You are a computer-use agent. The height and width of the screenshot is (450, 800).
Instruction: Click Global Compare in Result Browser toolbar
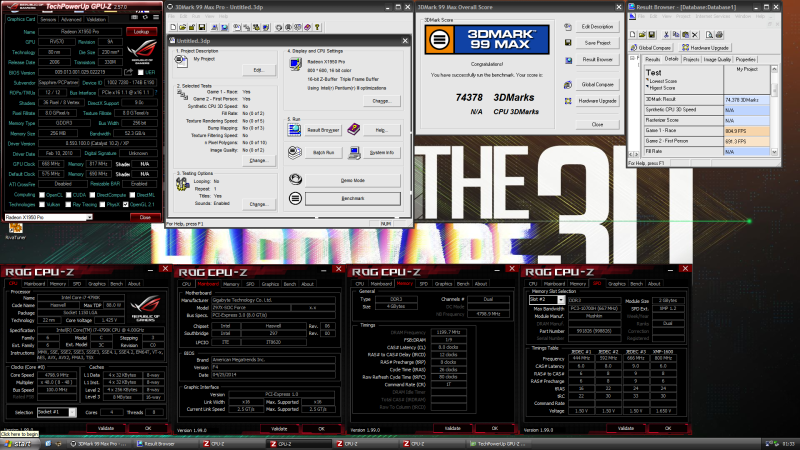(651, 47)
